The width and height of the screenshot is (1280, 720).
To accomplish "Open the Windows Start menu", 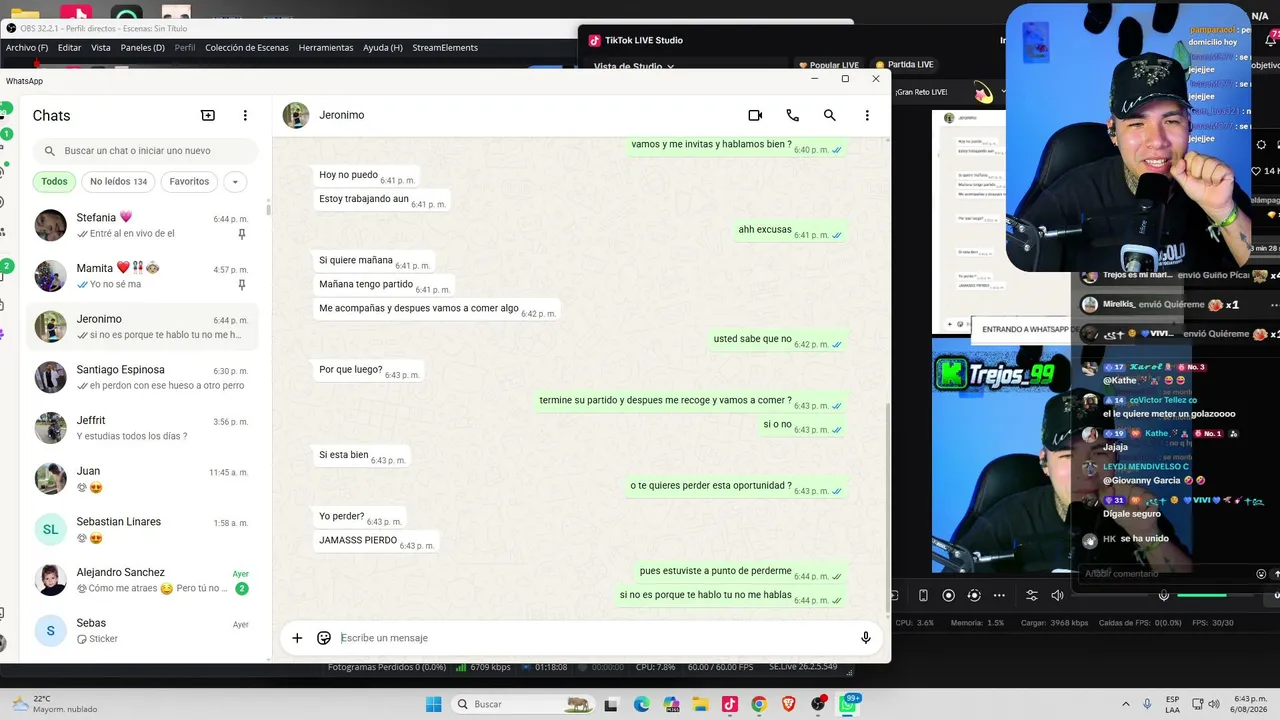I will pos(434,704).
